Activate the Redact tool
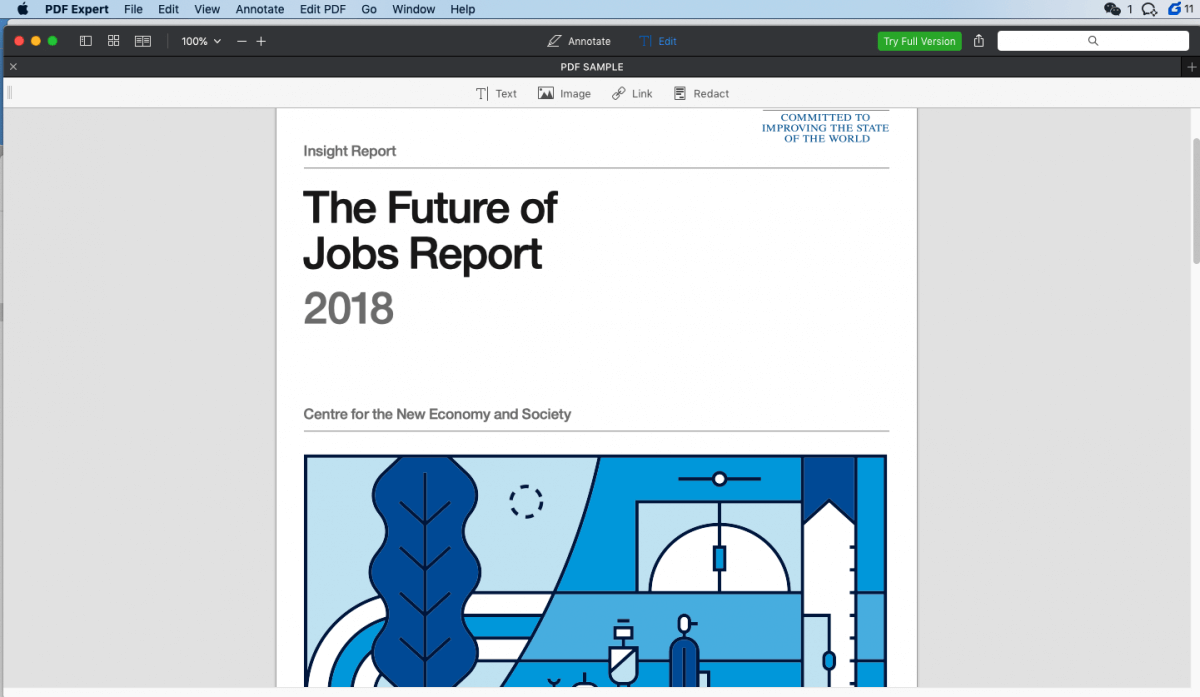The width and height of the screenshot is (1200, 697). (x=701, y=93)
